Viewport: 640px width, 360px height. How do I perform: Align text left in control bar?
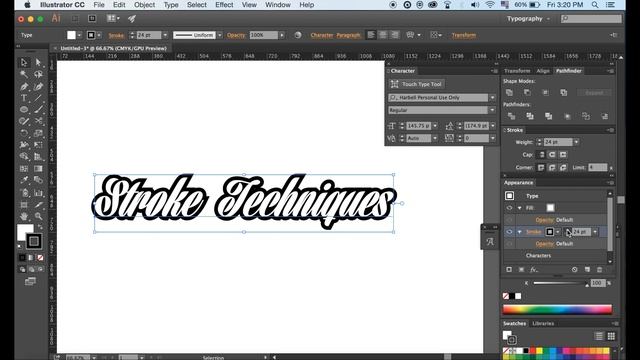(x=371, y=35)
